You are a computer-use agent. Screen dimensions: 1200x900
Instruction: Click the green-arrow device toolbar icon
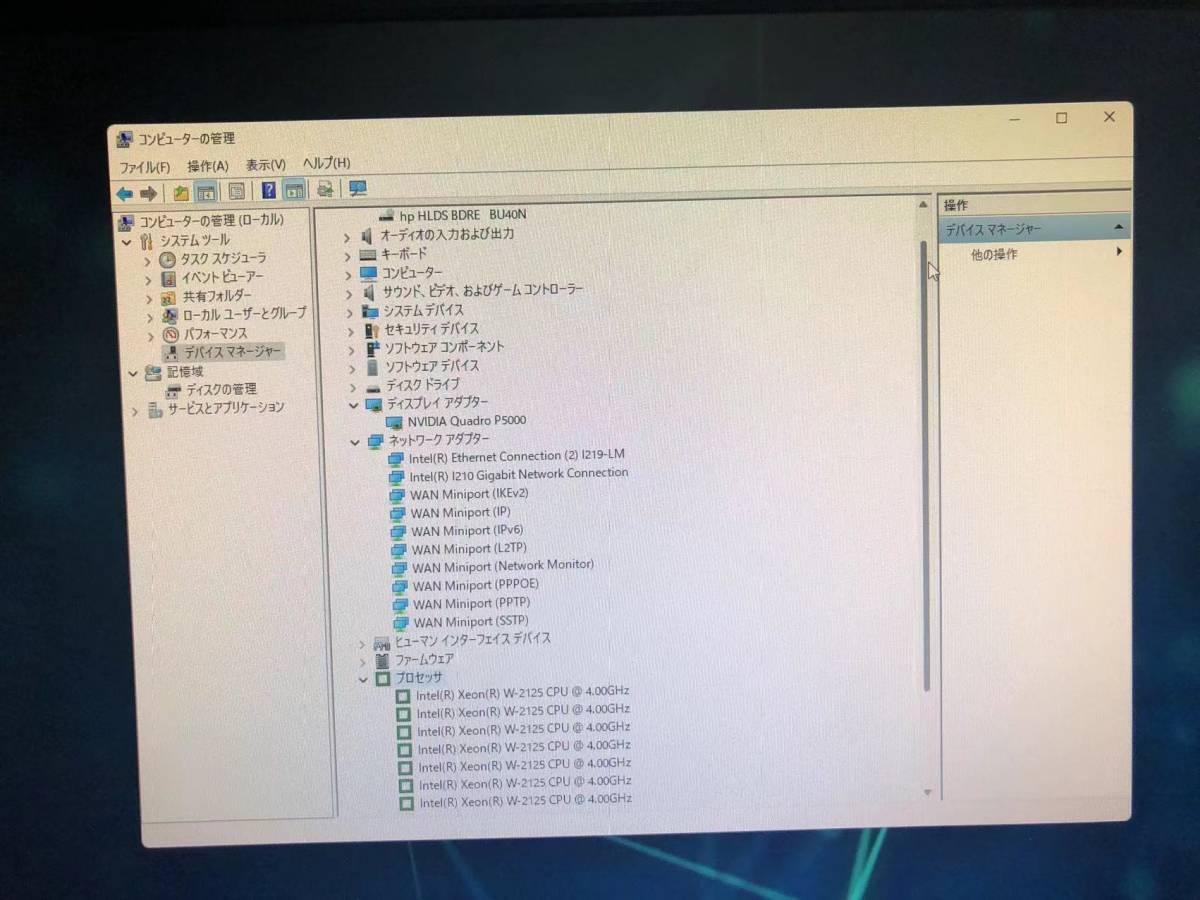(325, 189)
